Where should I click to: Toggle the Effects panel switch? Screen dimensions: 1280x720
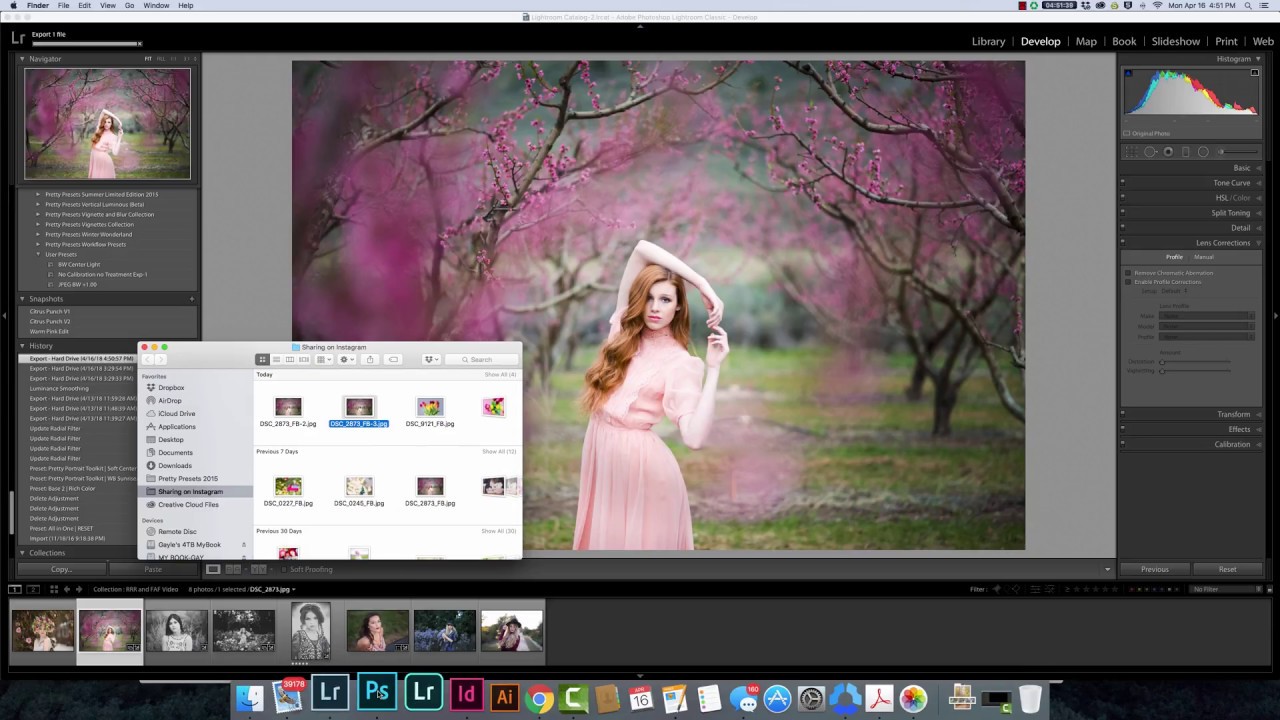(x=1122, y=429)
